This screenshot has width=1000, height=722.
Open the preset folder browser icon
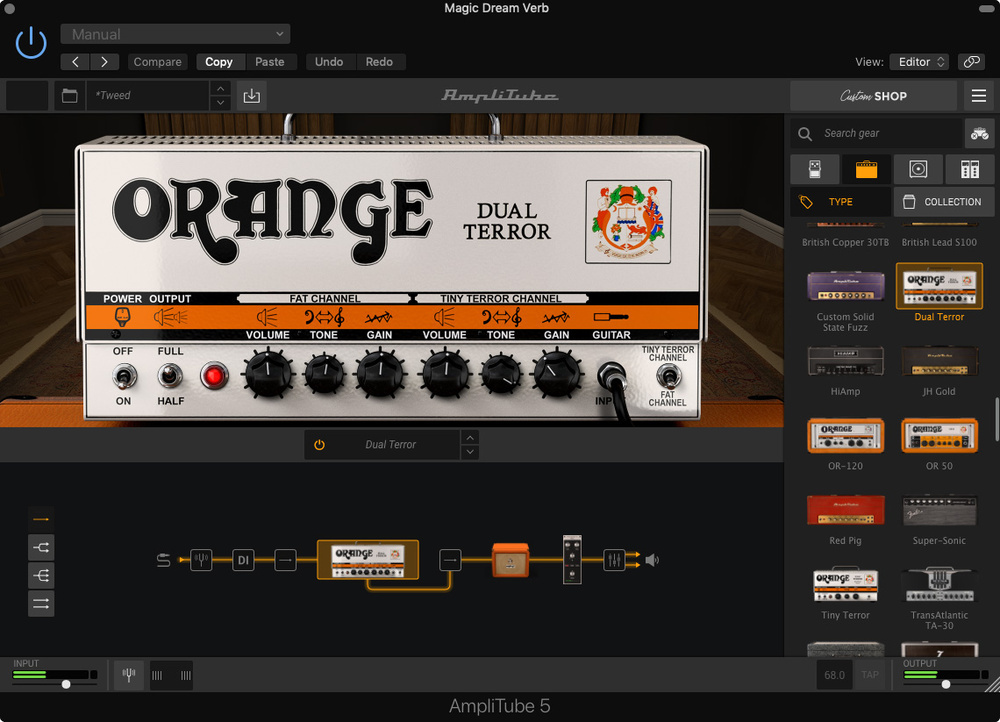69,96
